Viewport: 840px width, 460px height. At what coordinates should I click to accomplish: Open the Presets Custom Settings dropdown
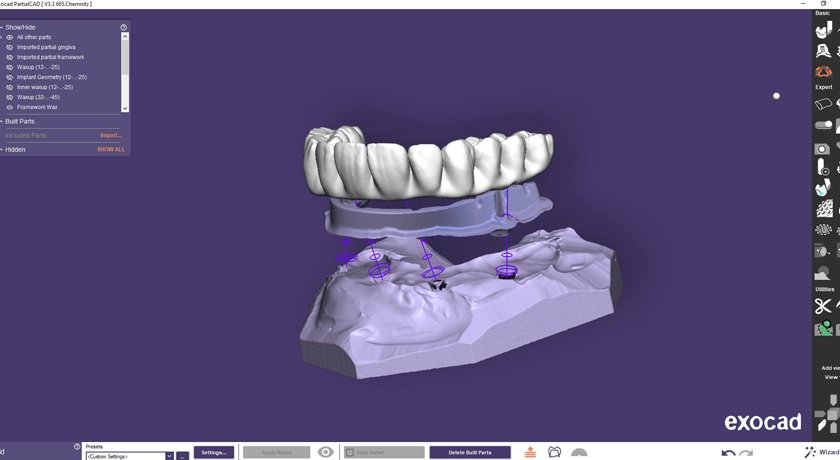(x=169, y=456)
